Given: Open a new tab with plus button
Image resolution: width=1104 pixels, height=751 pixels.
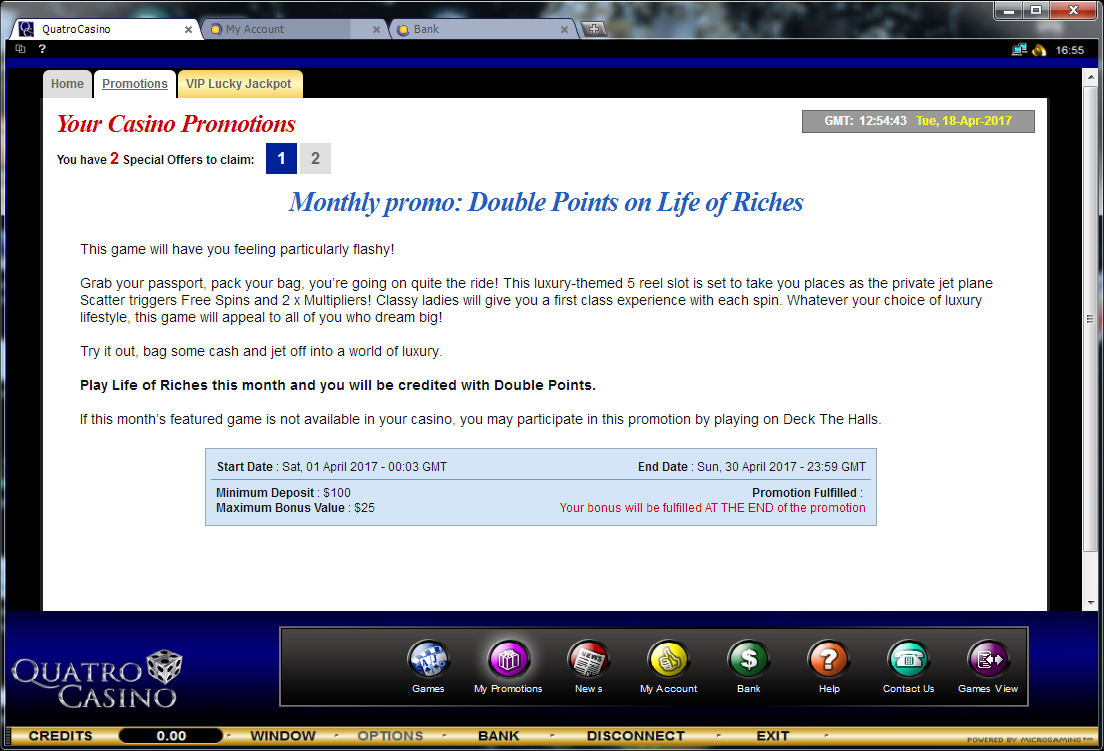Looking at the screenshot, I should 594,29.
